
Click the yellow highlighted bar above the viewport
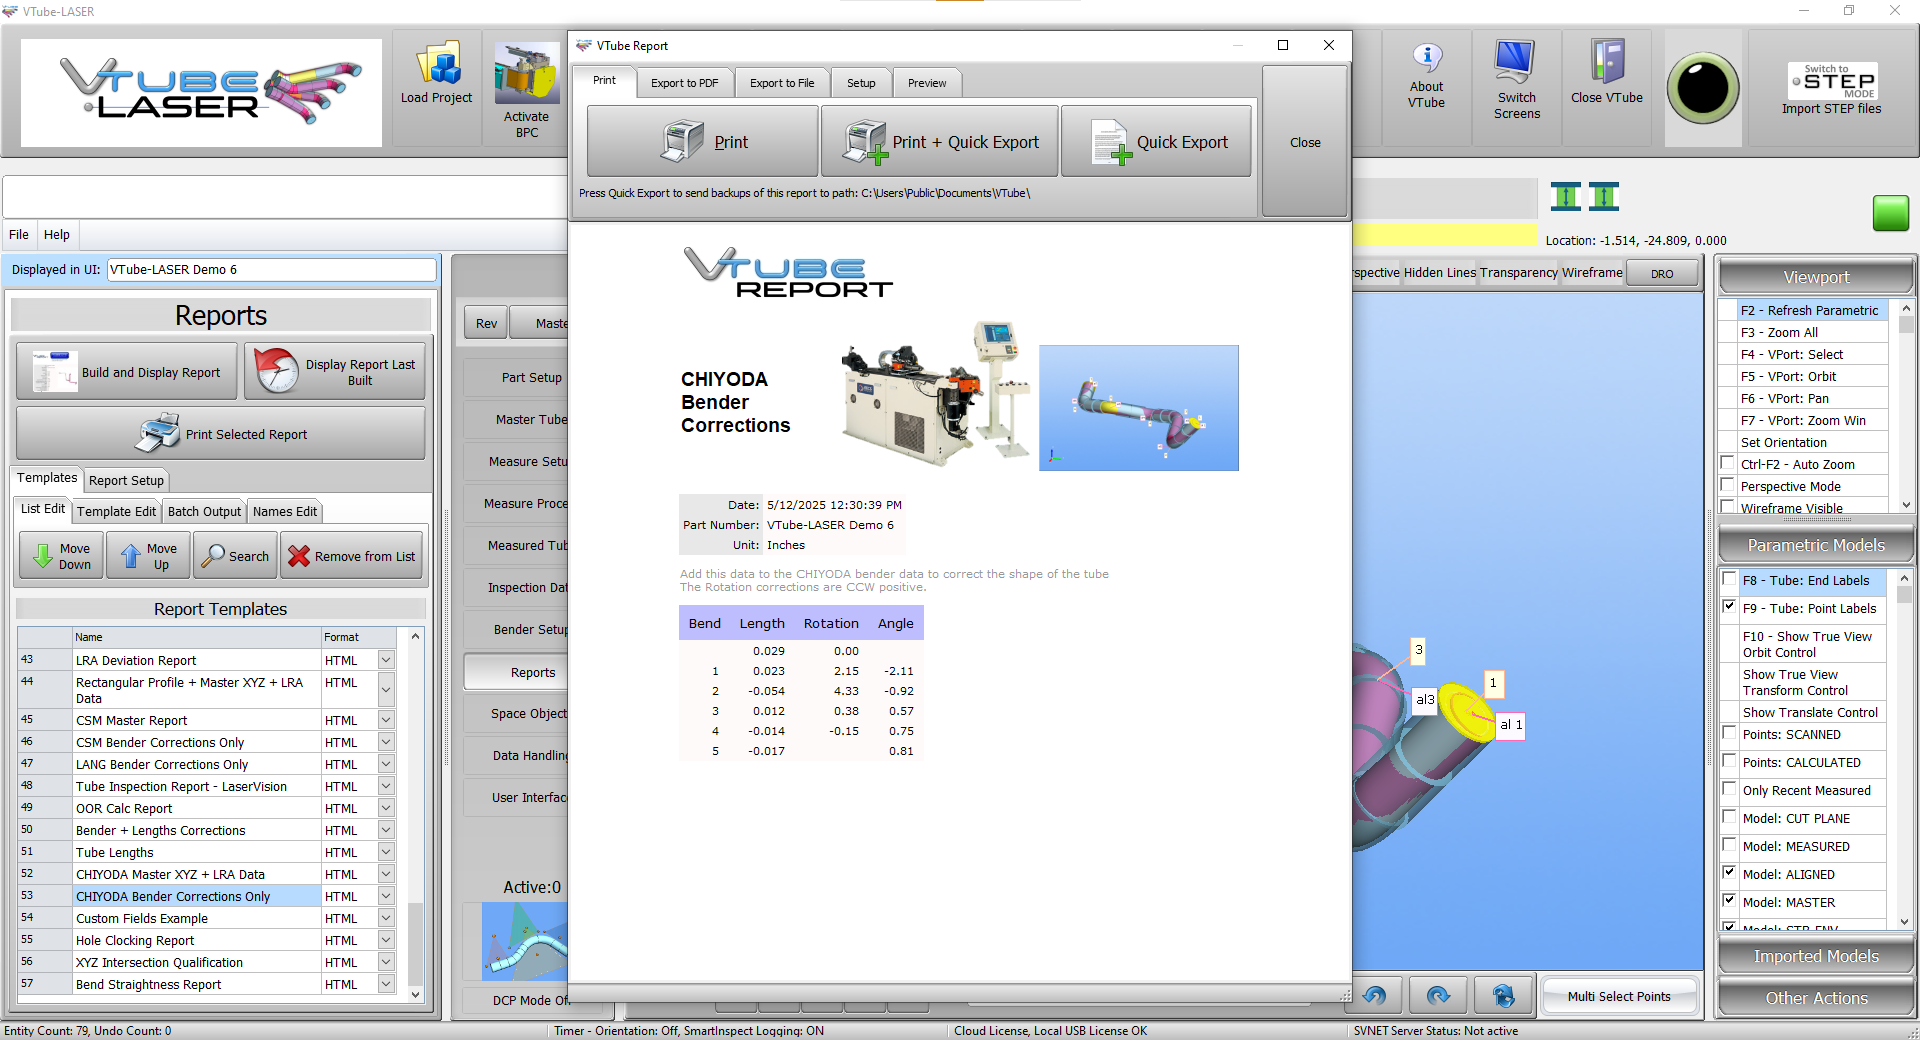[x=1444, y=235]
